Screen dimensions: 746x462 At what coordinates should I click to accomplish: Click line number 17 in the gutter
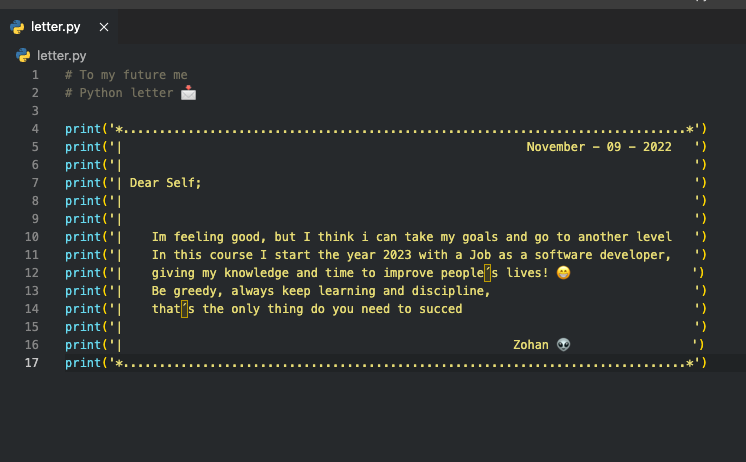pos(31,363)
